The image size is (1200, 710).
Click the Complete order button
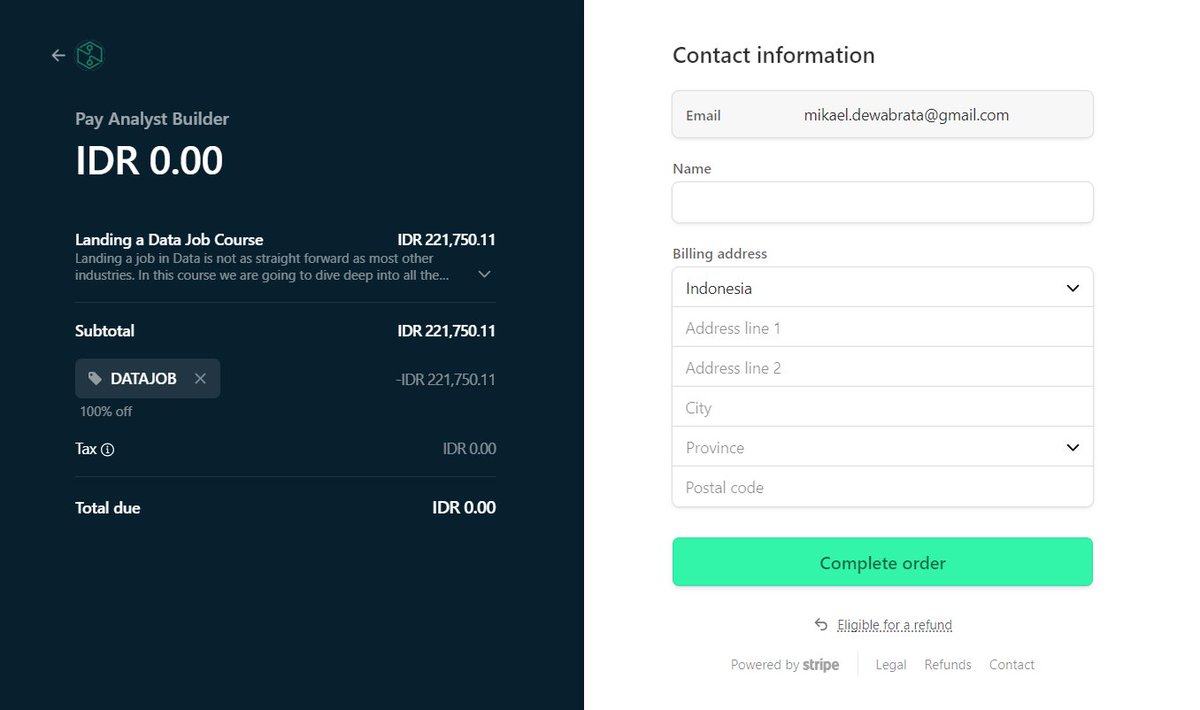883,562
